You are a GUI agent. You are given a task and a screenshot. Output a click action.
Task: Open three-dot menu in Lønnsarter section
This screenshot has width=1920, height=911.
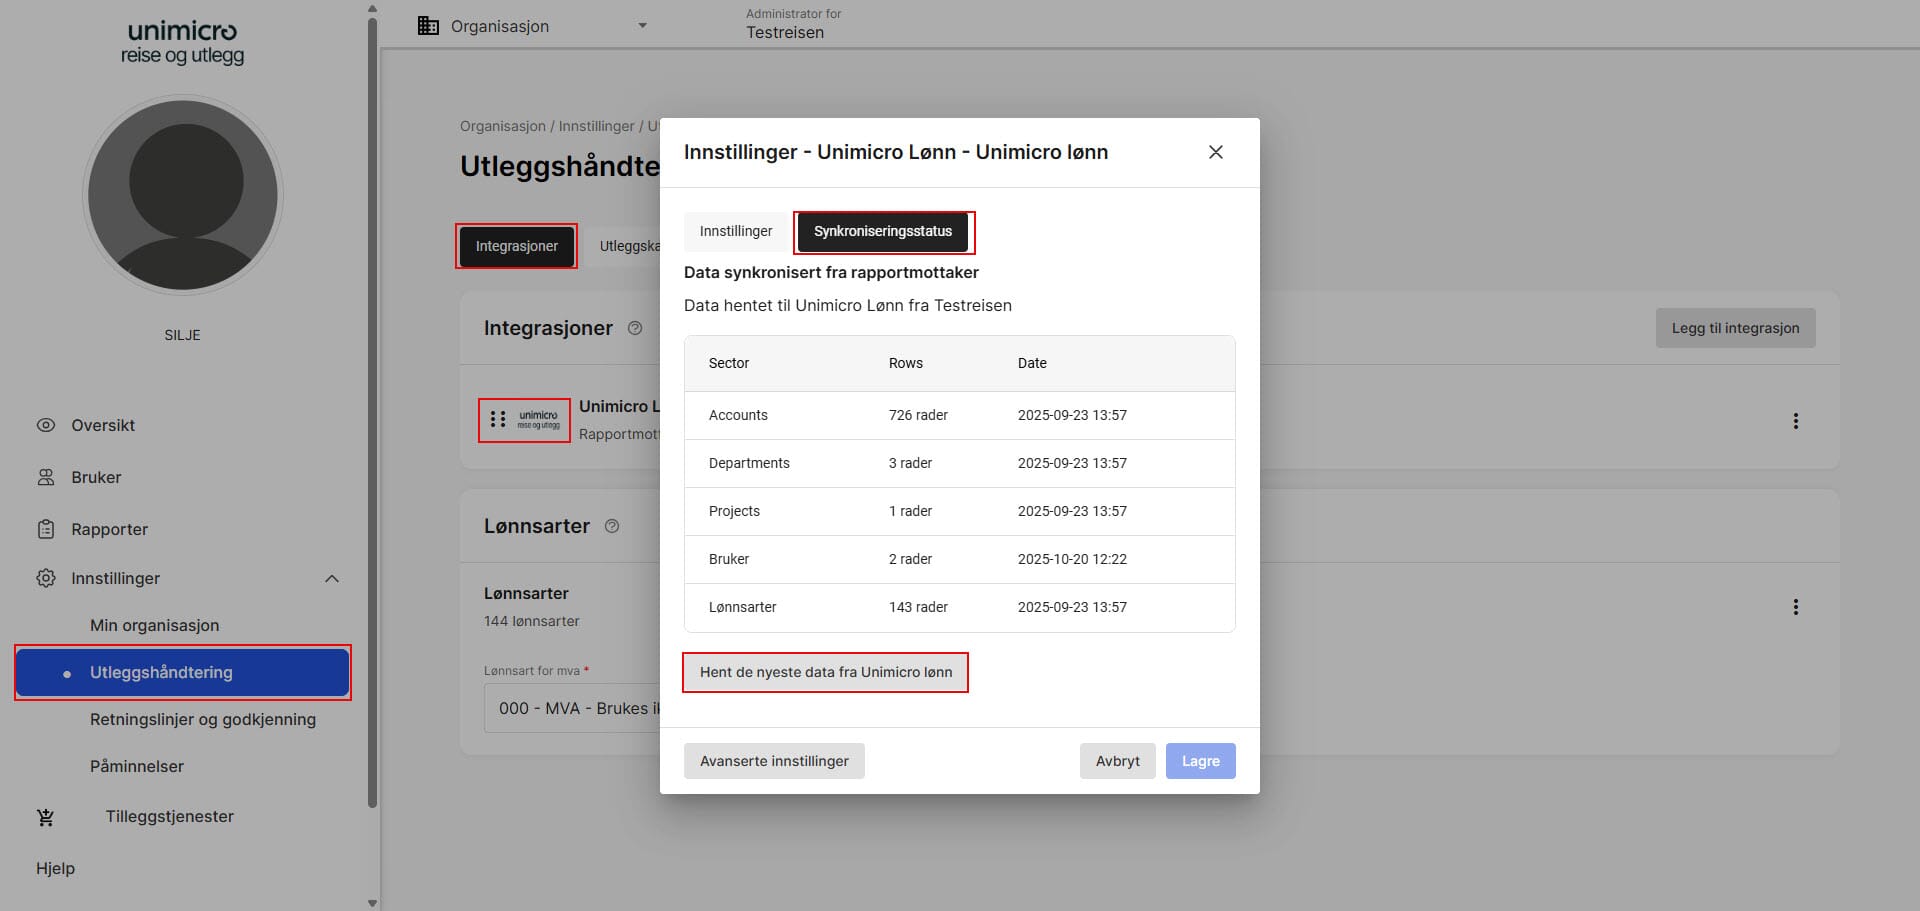[1795, 607]
